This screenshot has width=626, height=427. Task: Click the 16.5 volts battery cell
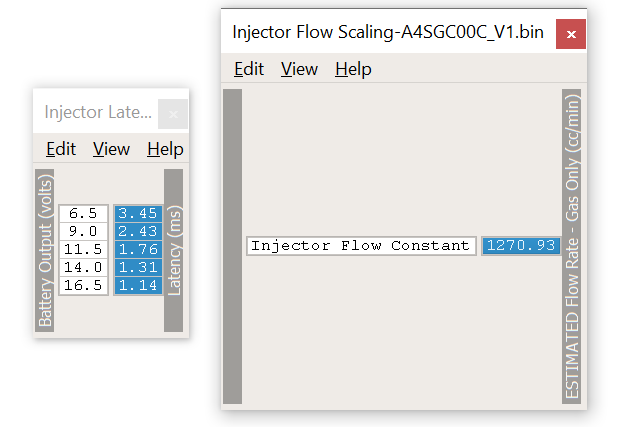(84, 286)
